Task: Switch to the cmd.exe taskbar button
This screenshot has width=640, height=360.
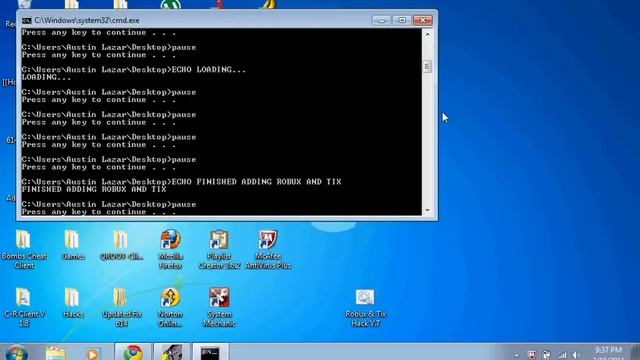Action: [x=211, y=352]
